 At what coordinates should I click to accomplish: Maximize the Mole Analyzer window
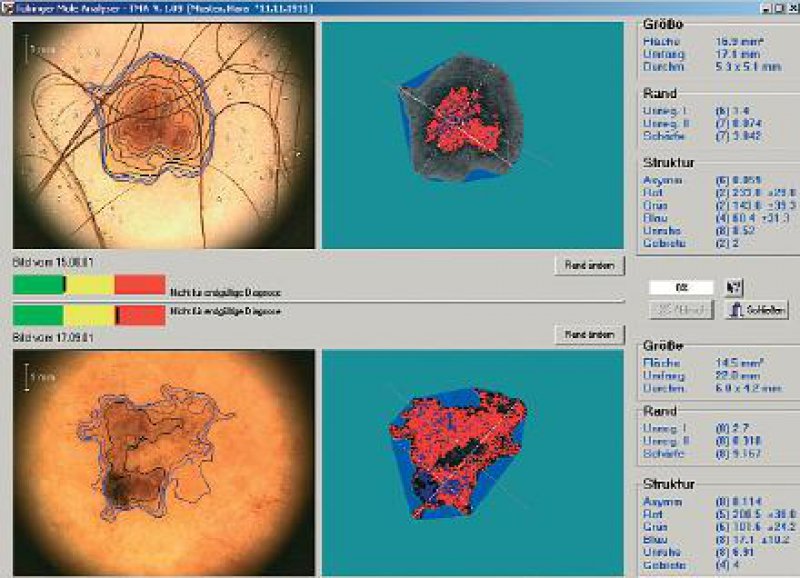(780, 8)
